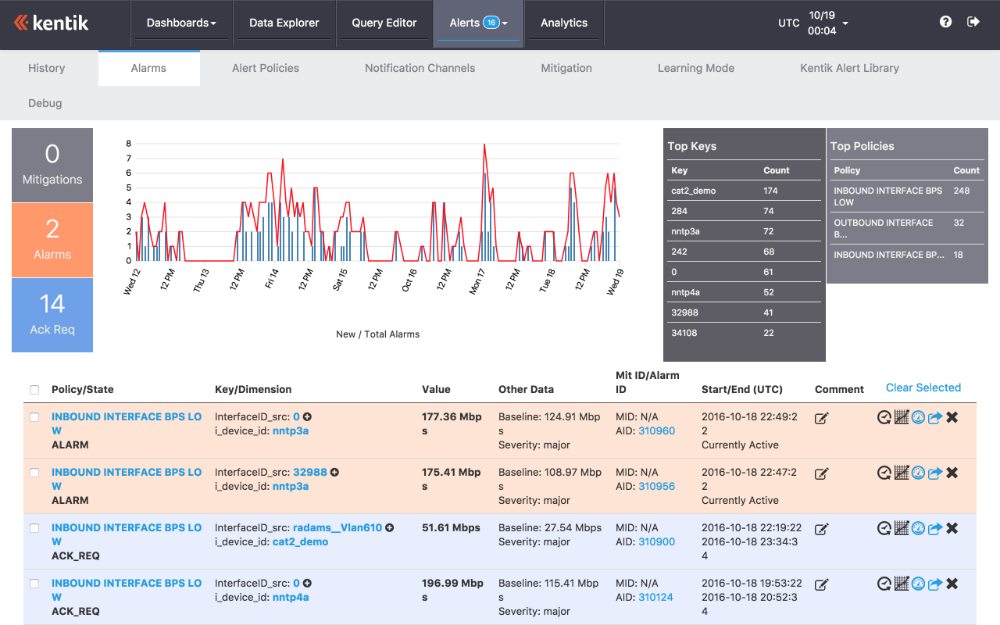Image resolution: width=1000 pixels, height=625 pixels.
Task: Open history clock icon for alarm 310956
Action: pyautogui.click(x=884, y=473)
